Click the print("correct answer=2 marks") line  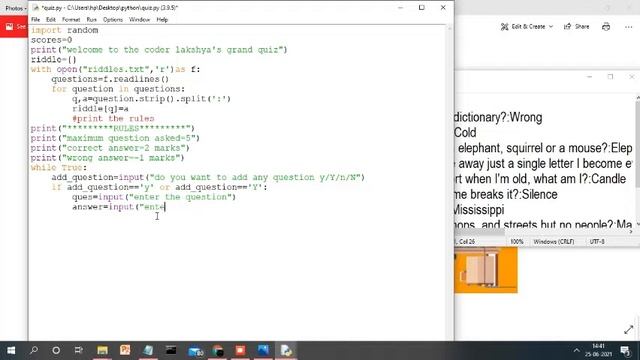click(x=110, y=148)
